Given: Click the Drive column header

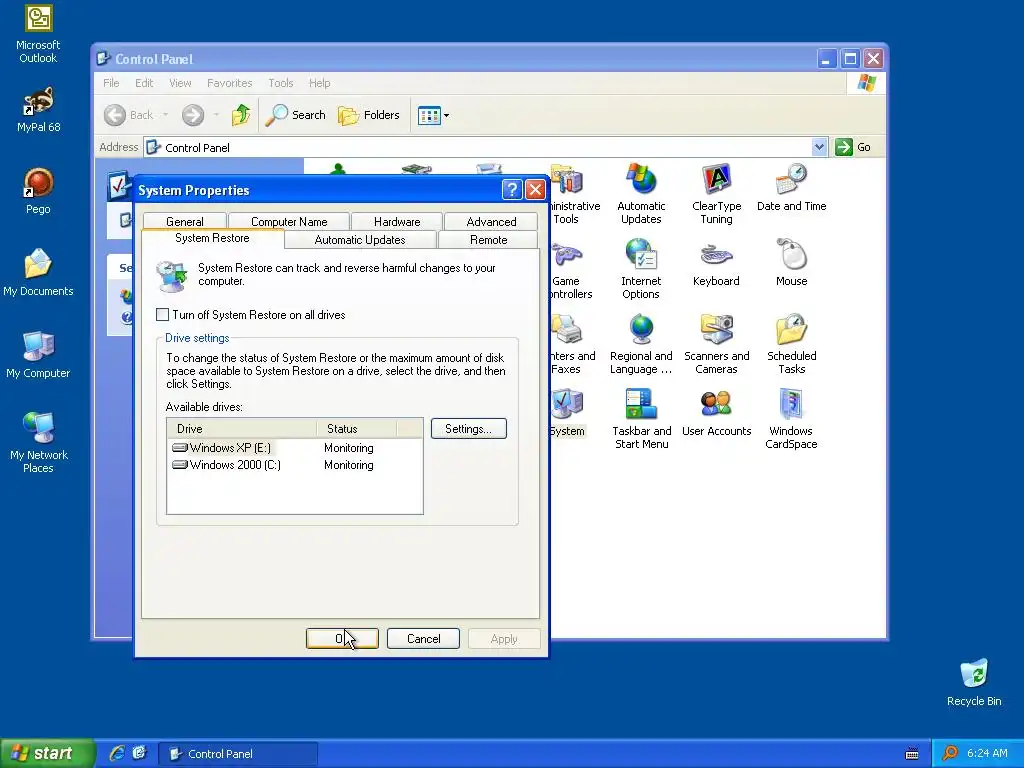Looking at the screenshot, I should tap(242, 428).
